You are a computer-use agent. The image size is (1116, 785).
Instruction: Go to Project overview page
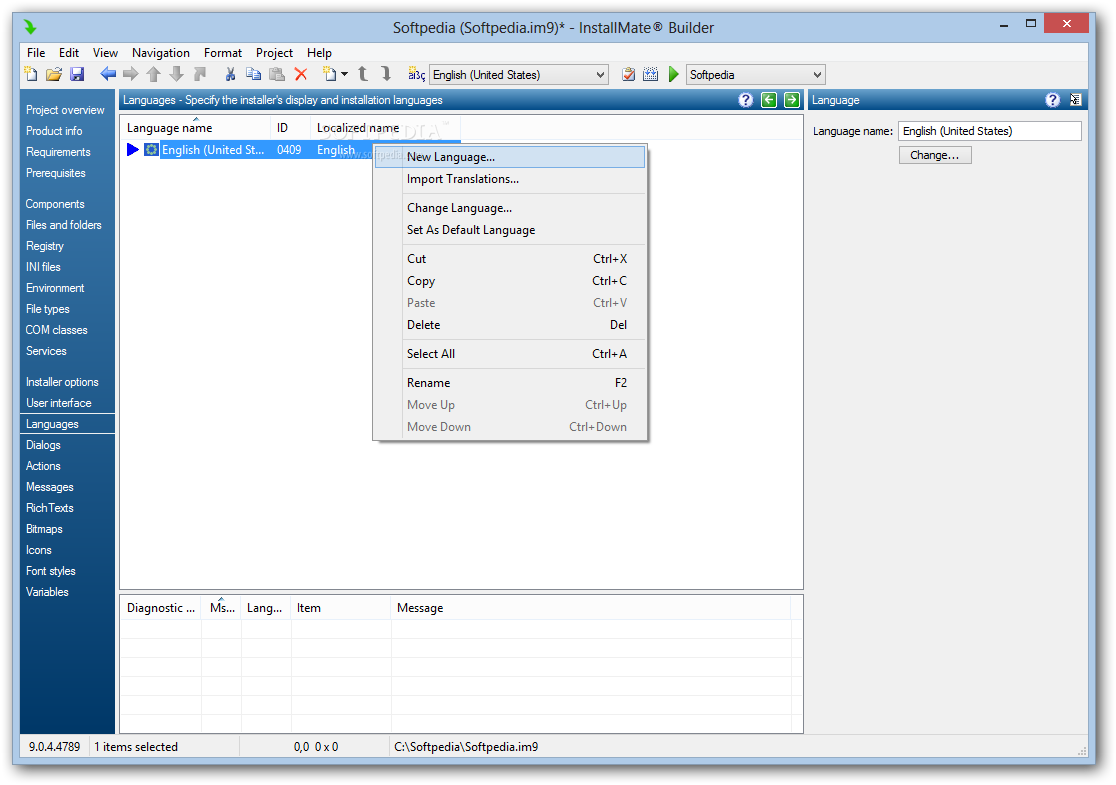click(x=65, y=110)
